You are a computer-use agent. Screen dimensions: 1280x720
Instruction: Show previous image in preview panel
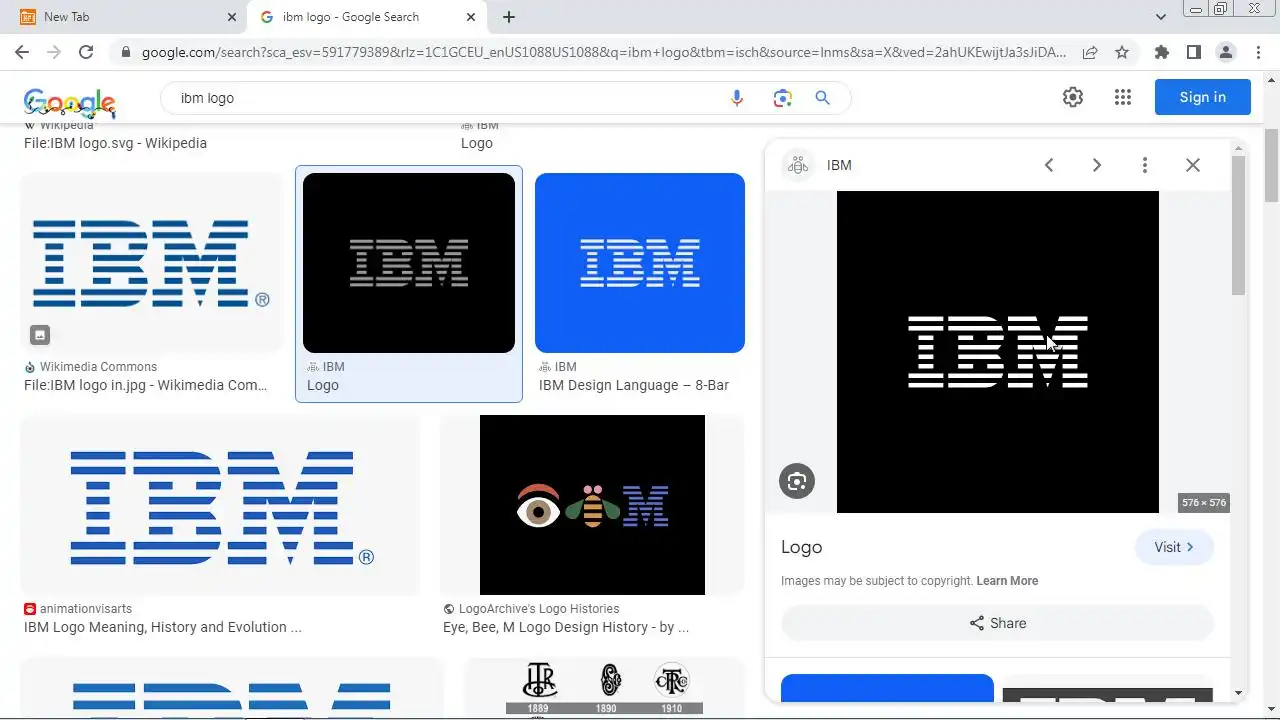coord(1049,165)
